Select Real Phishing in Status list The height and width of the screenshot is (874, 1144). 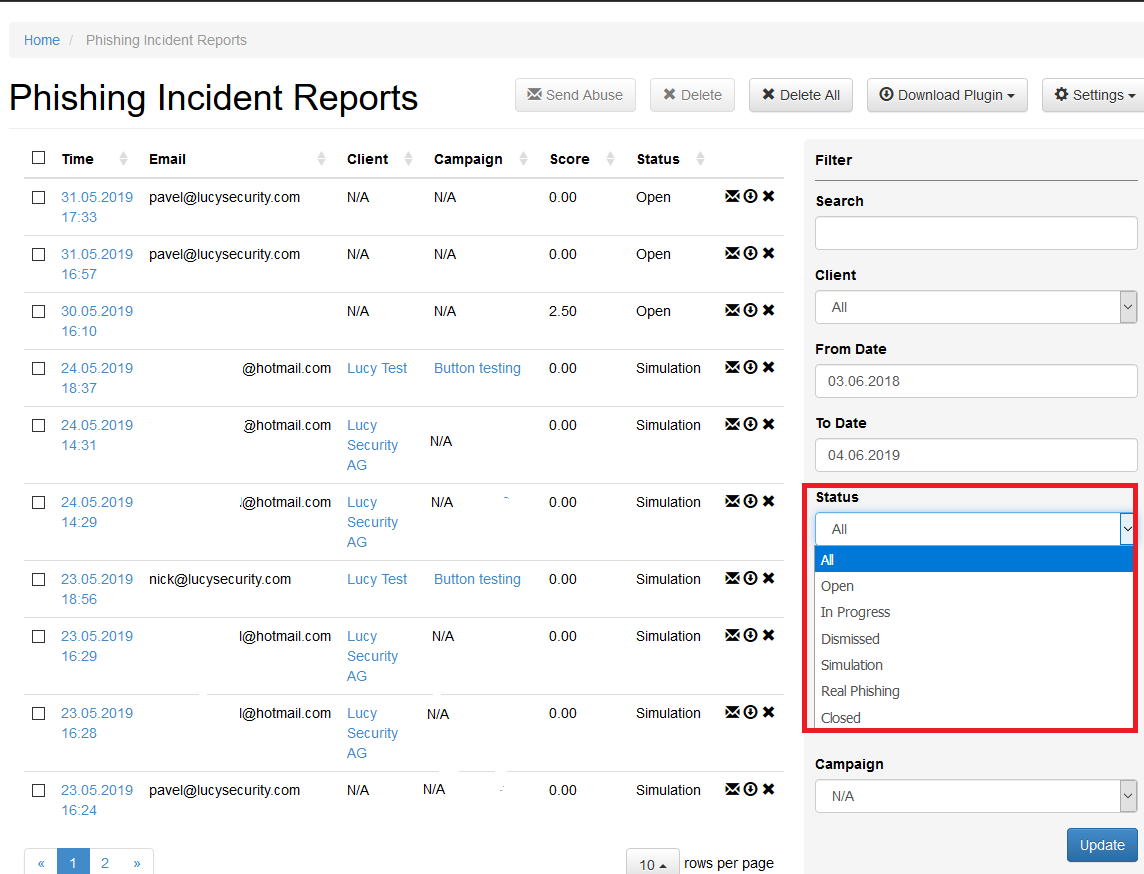coord(859,691)
